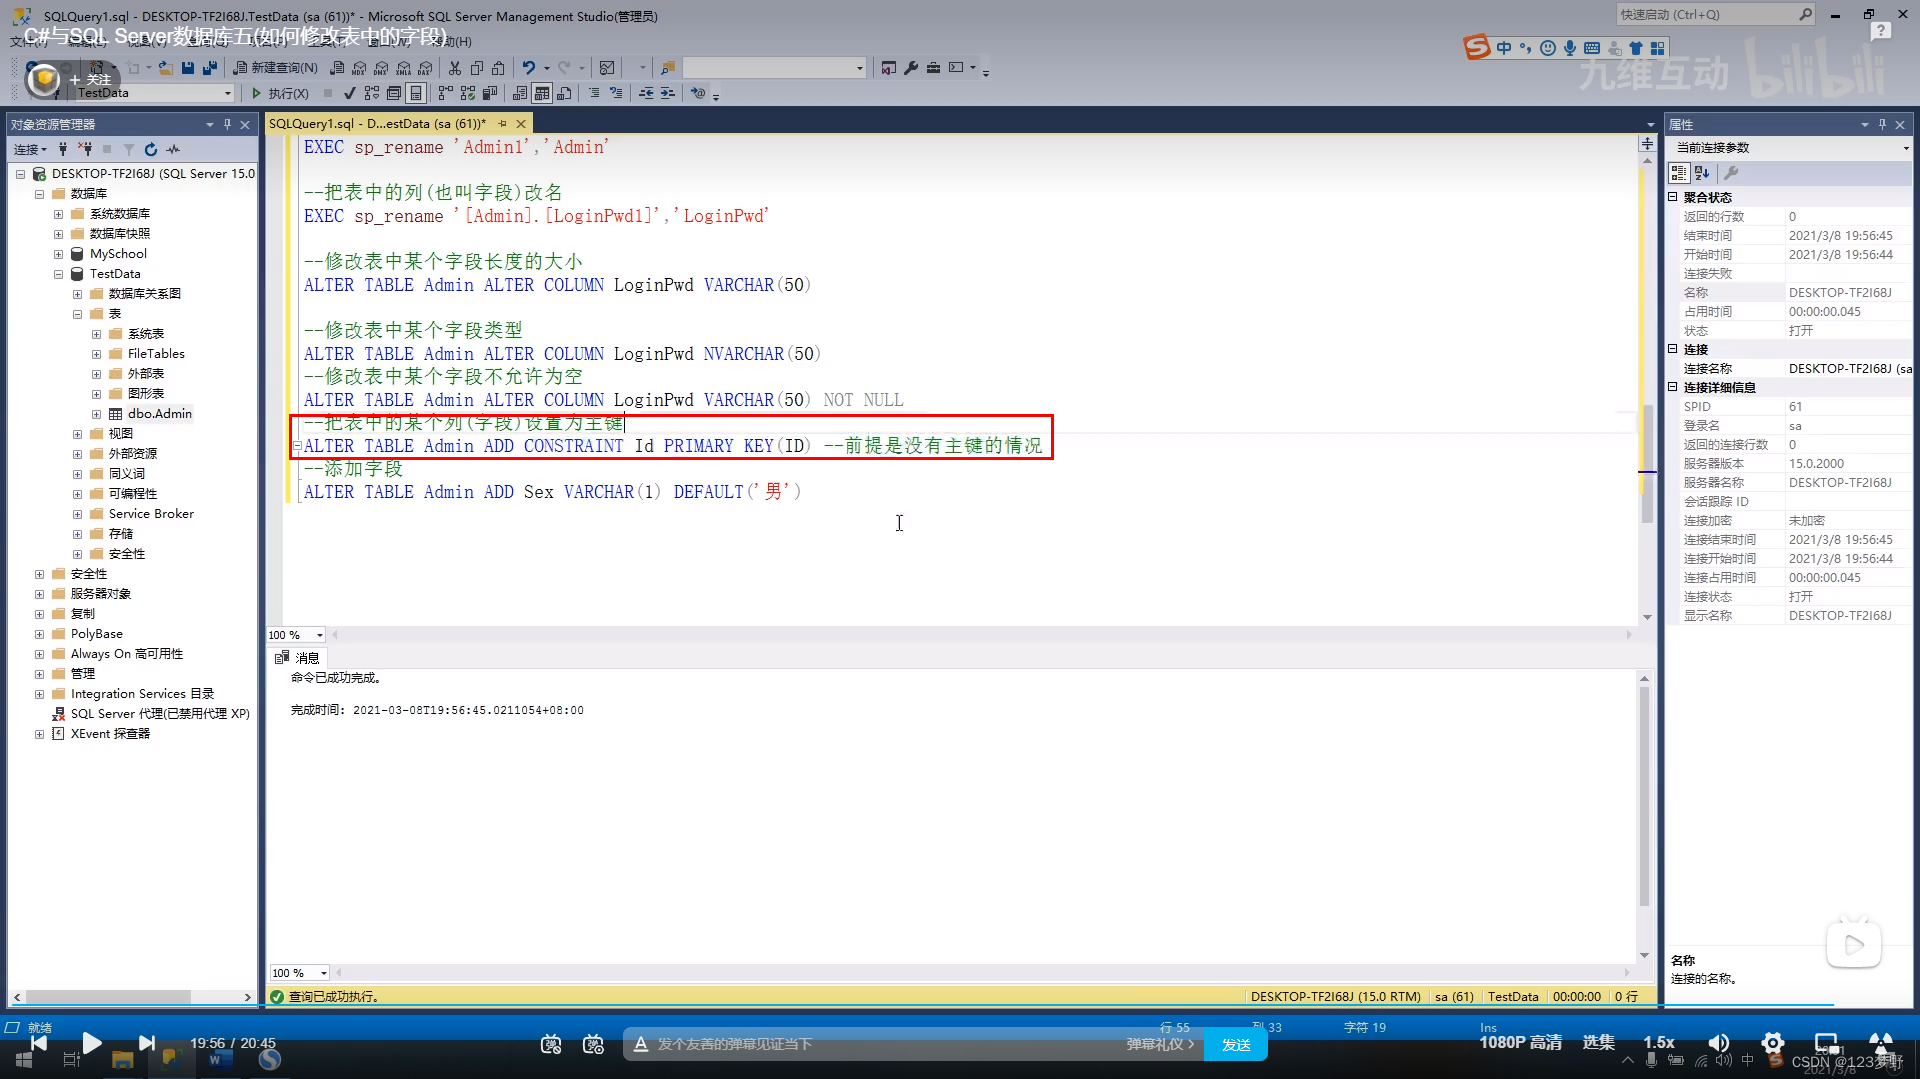
Task: Toggle Results to File icon
Action: pyautogui.click(x=564, y=93)
